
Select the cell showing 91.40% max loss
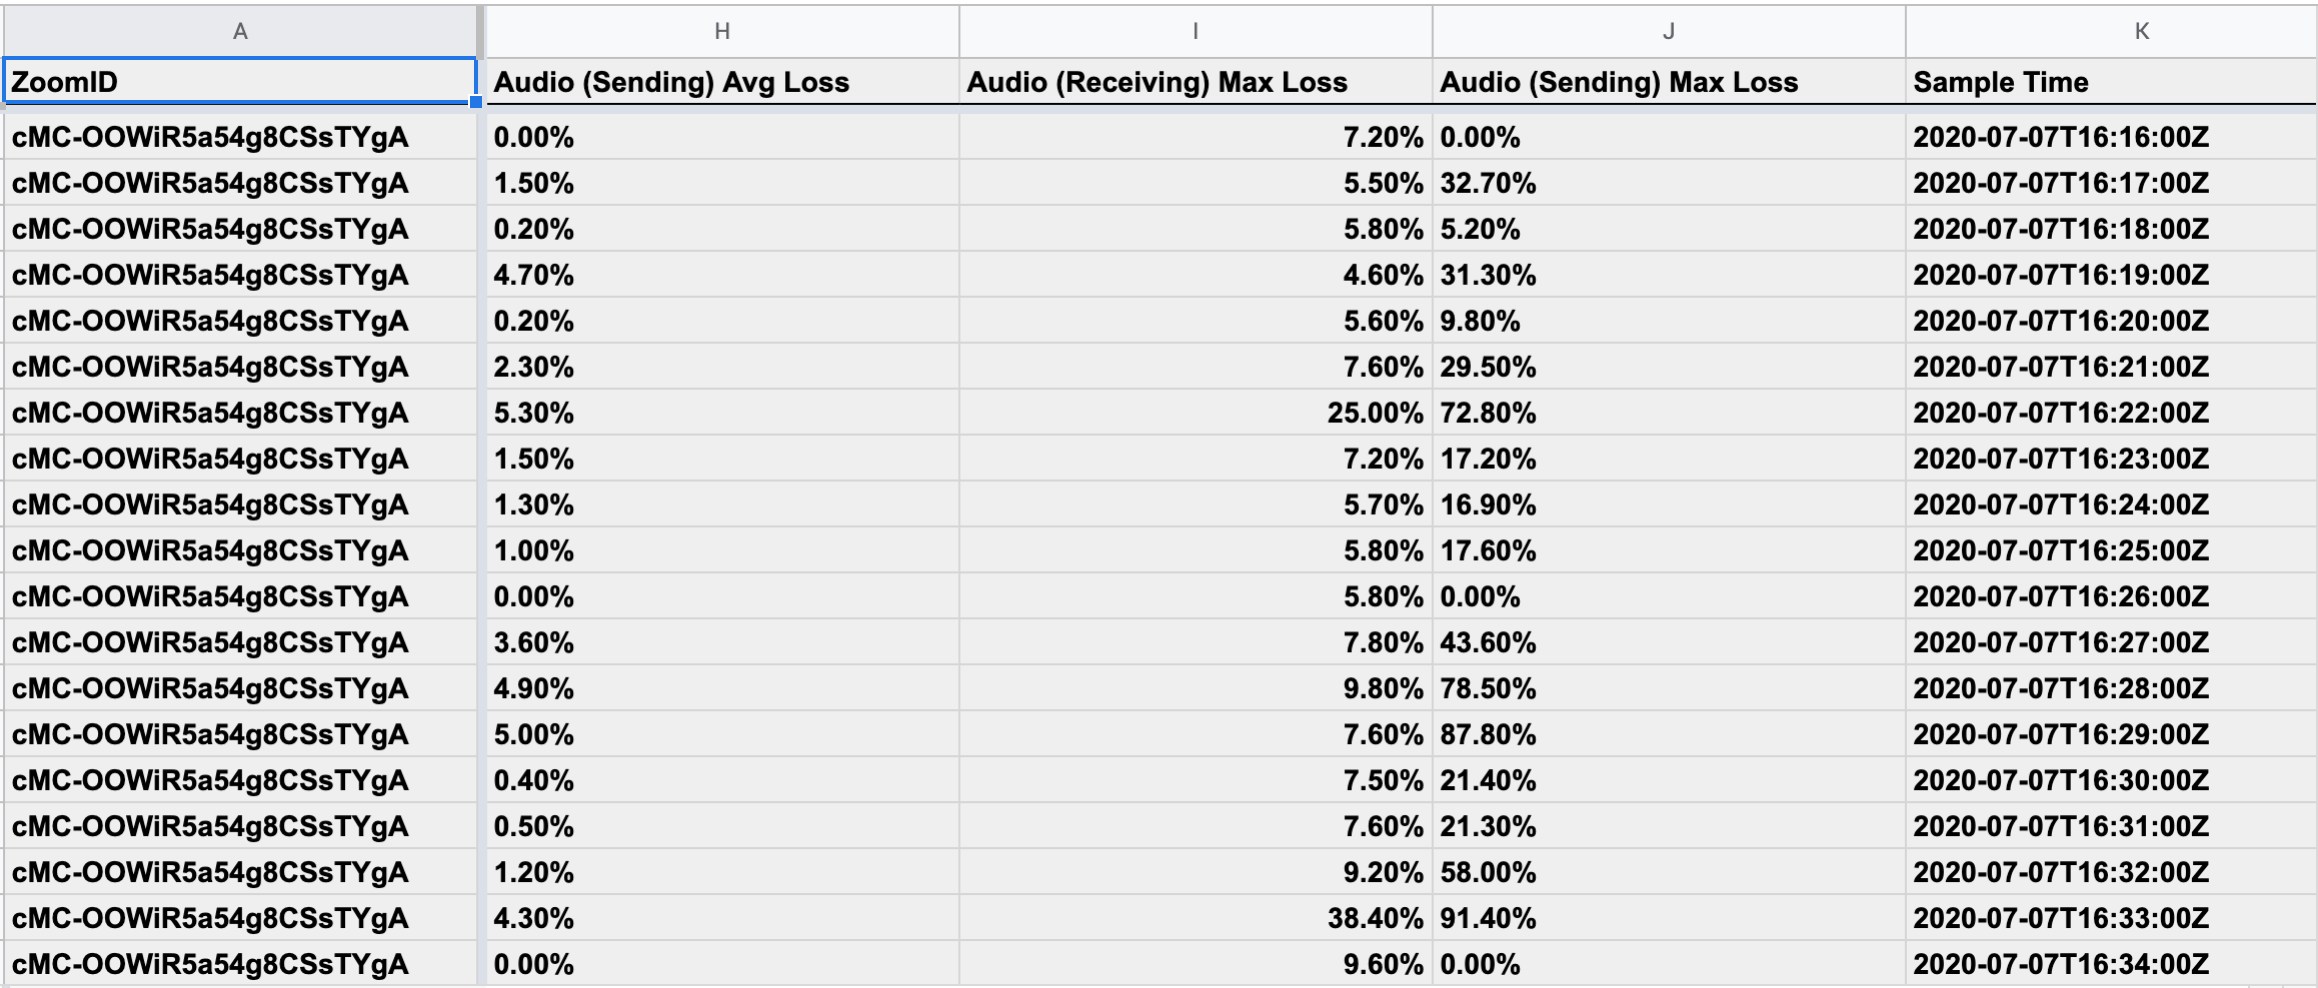tap(1668, 918)
